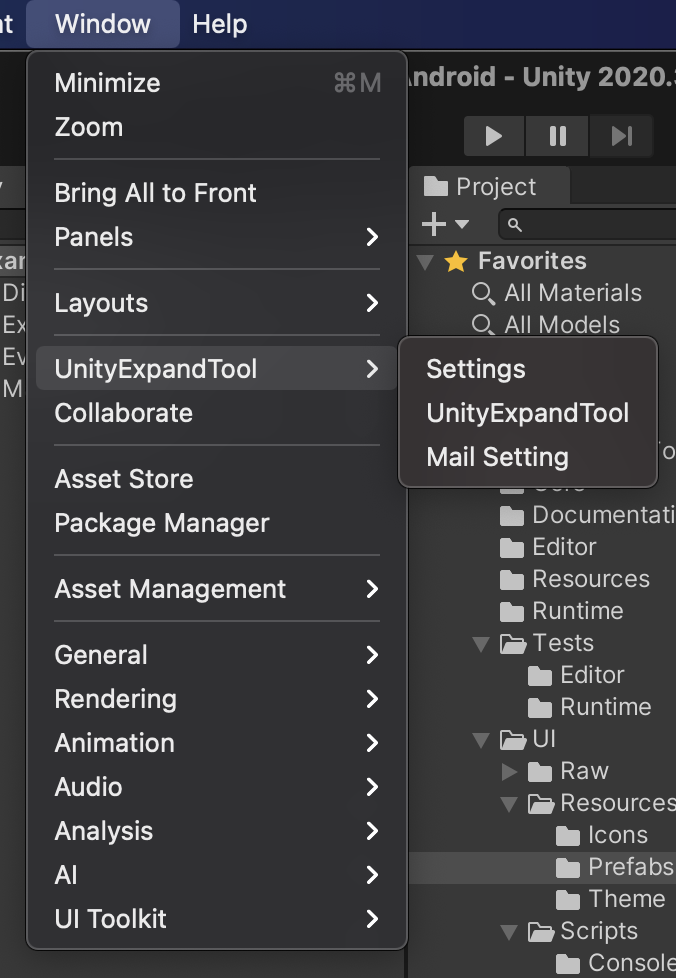
Task: Expand the Audio submenu
Action: pyautogui.click(x=217, y=787)
